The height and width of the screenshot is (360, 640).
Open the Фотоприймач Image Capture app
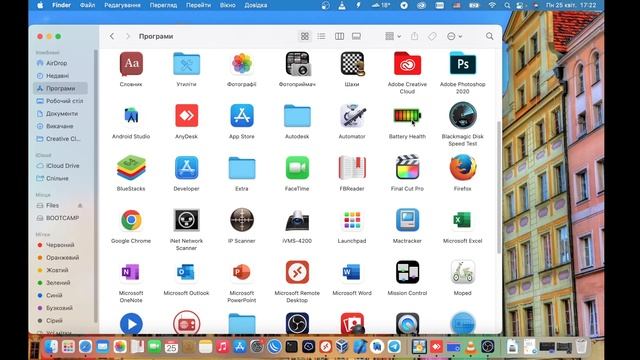tap(297, 64)
